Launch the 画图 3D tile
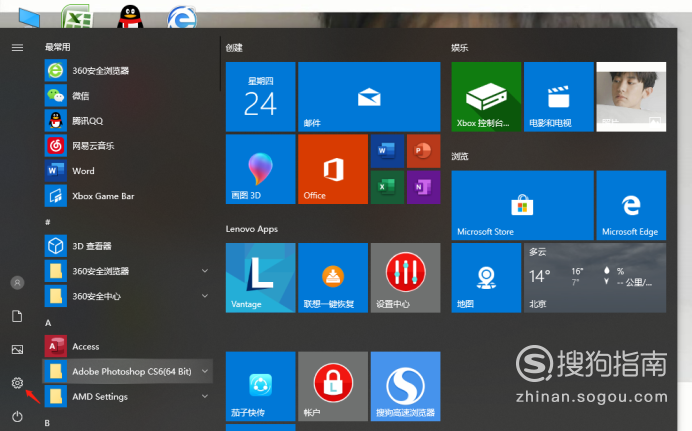The image size is (692, 431). (260, 169)
